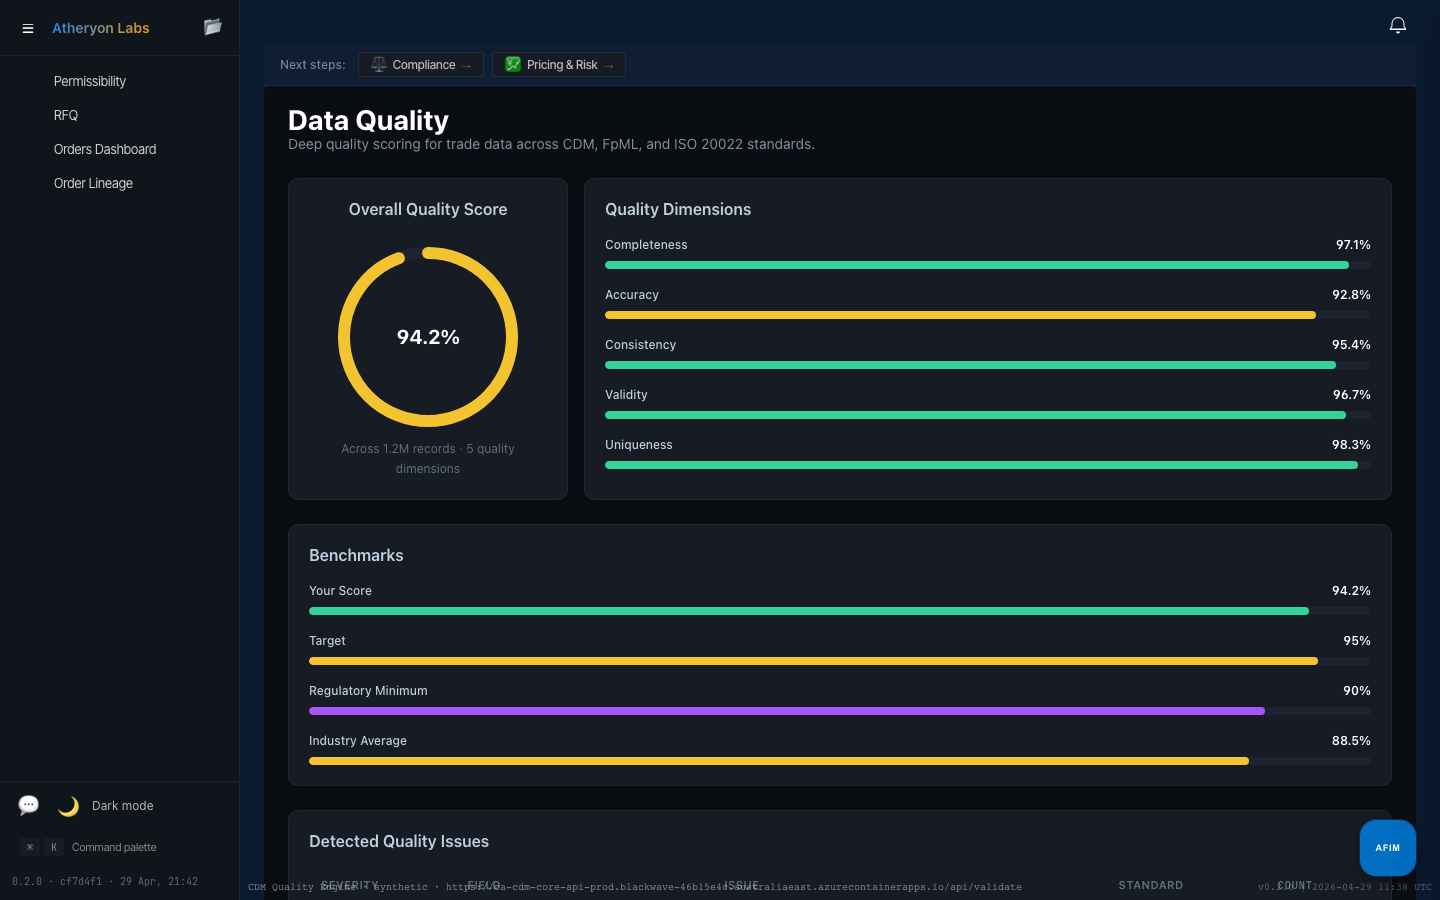Click the Industry Average benchmark bar

pos(840,761)
